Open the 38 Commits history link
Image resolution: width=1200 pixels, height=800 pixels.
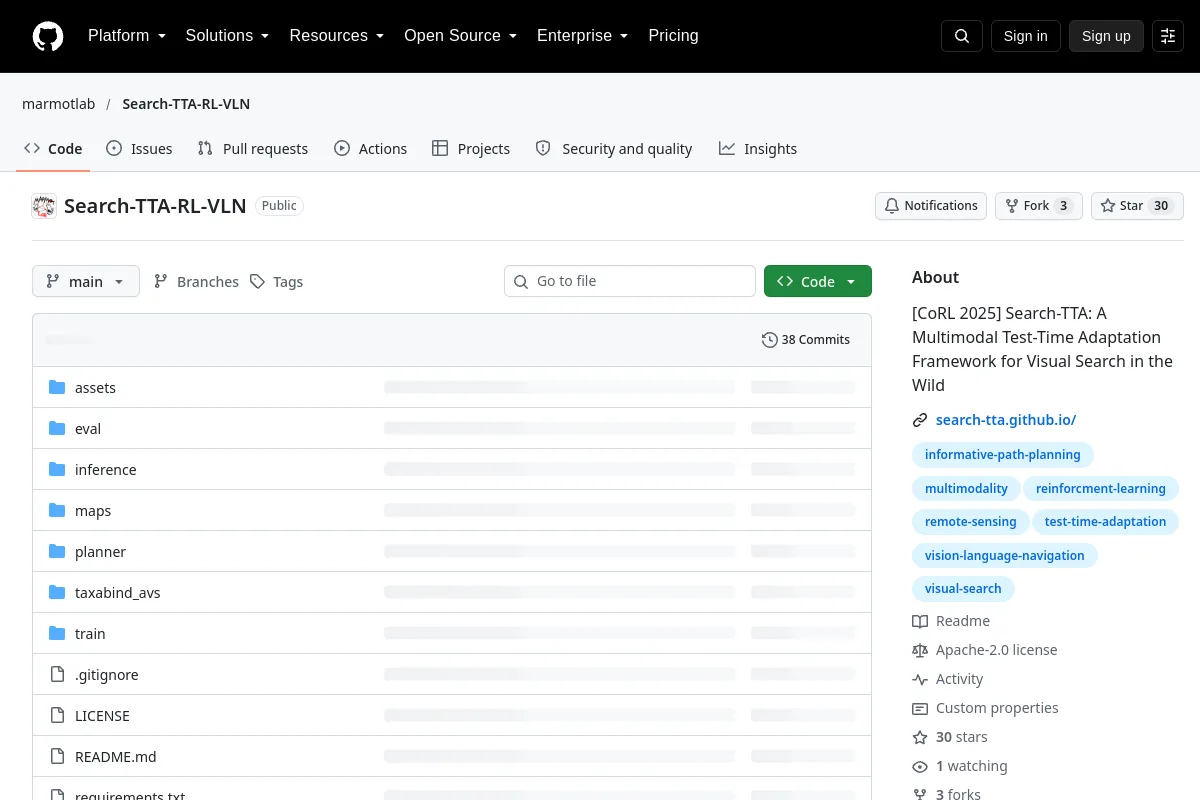pyautogui.click(x=806, y=340)
